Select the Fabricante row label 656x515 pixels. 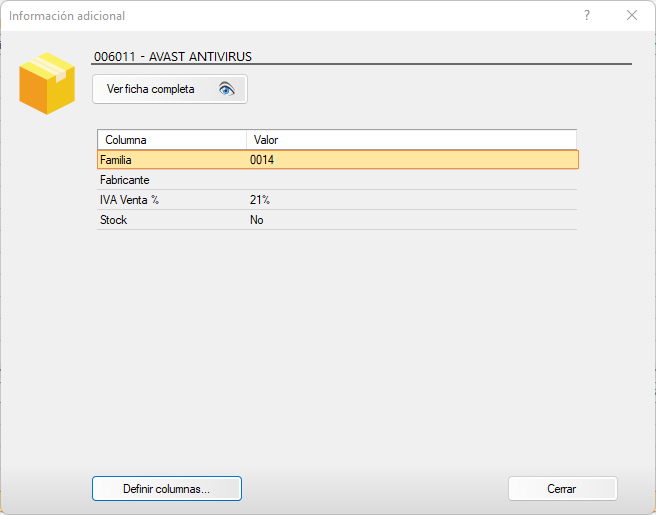125,180
